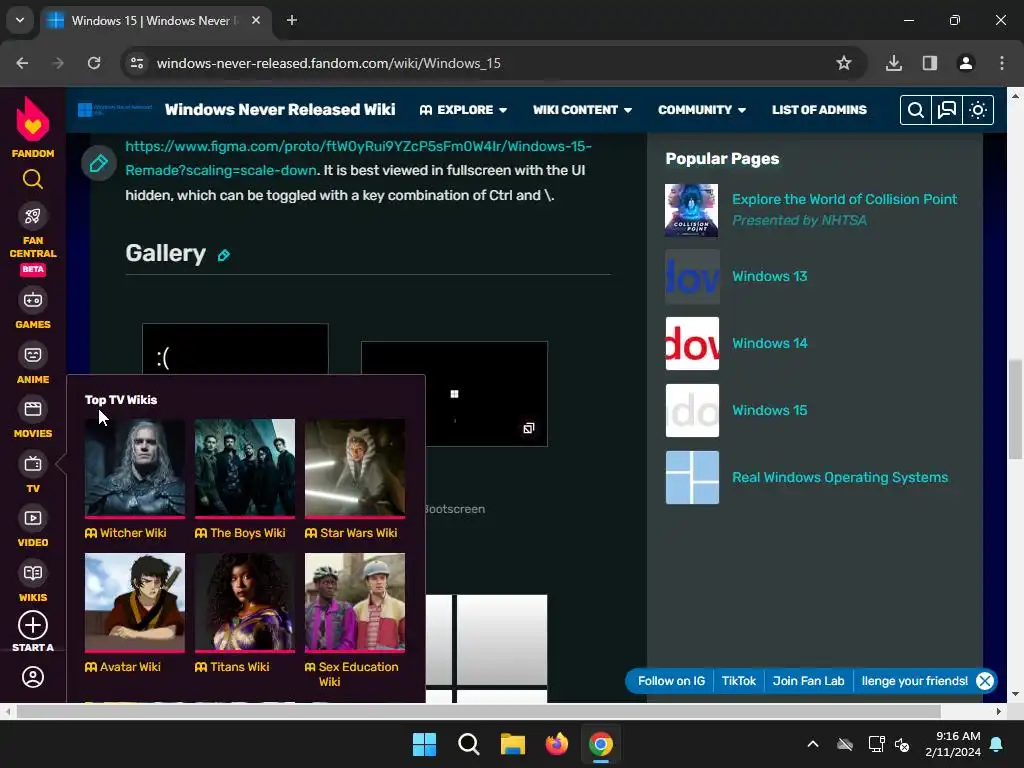The width and height of the screenshot is (1024, 768).
Task: Click the Star Wars Wiki thumbnail image
Action: 355,468
